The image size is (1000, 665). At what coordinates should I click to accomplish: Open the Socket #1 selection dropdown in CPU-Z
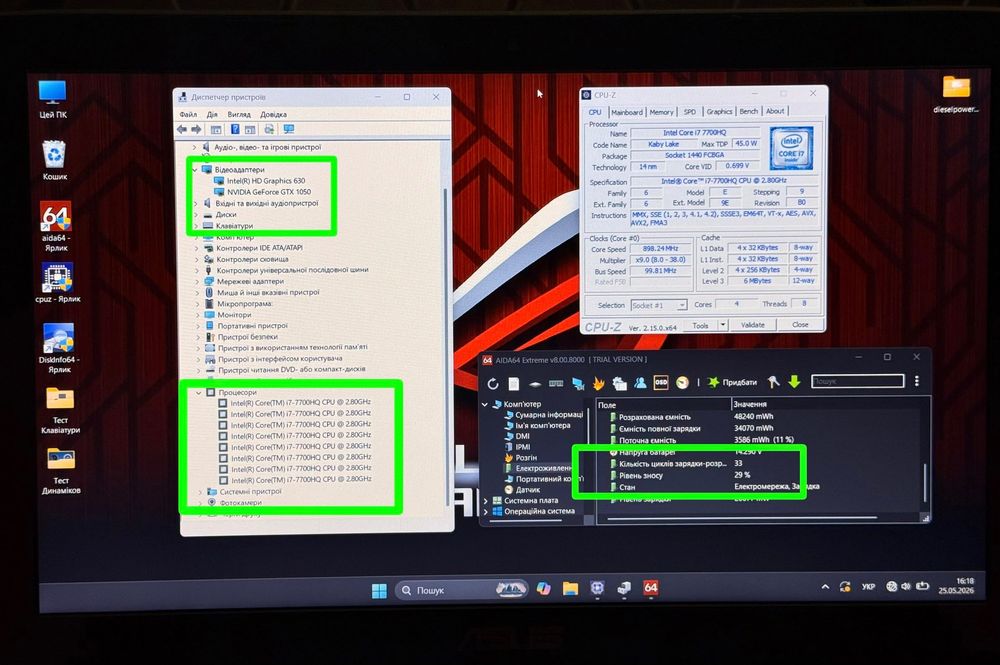(x=659, y=305)
